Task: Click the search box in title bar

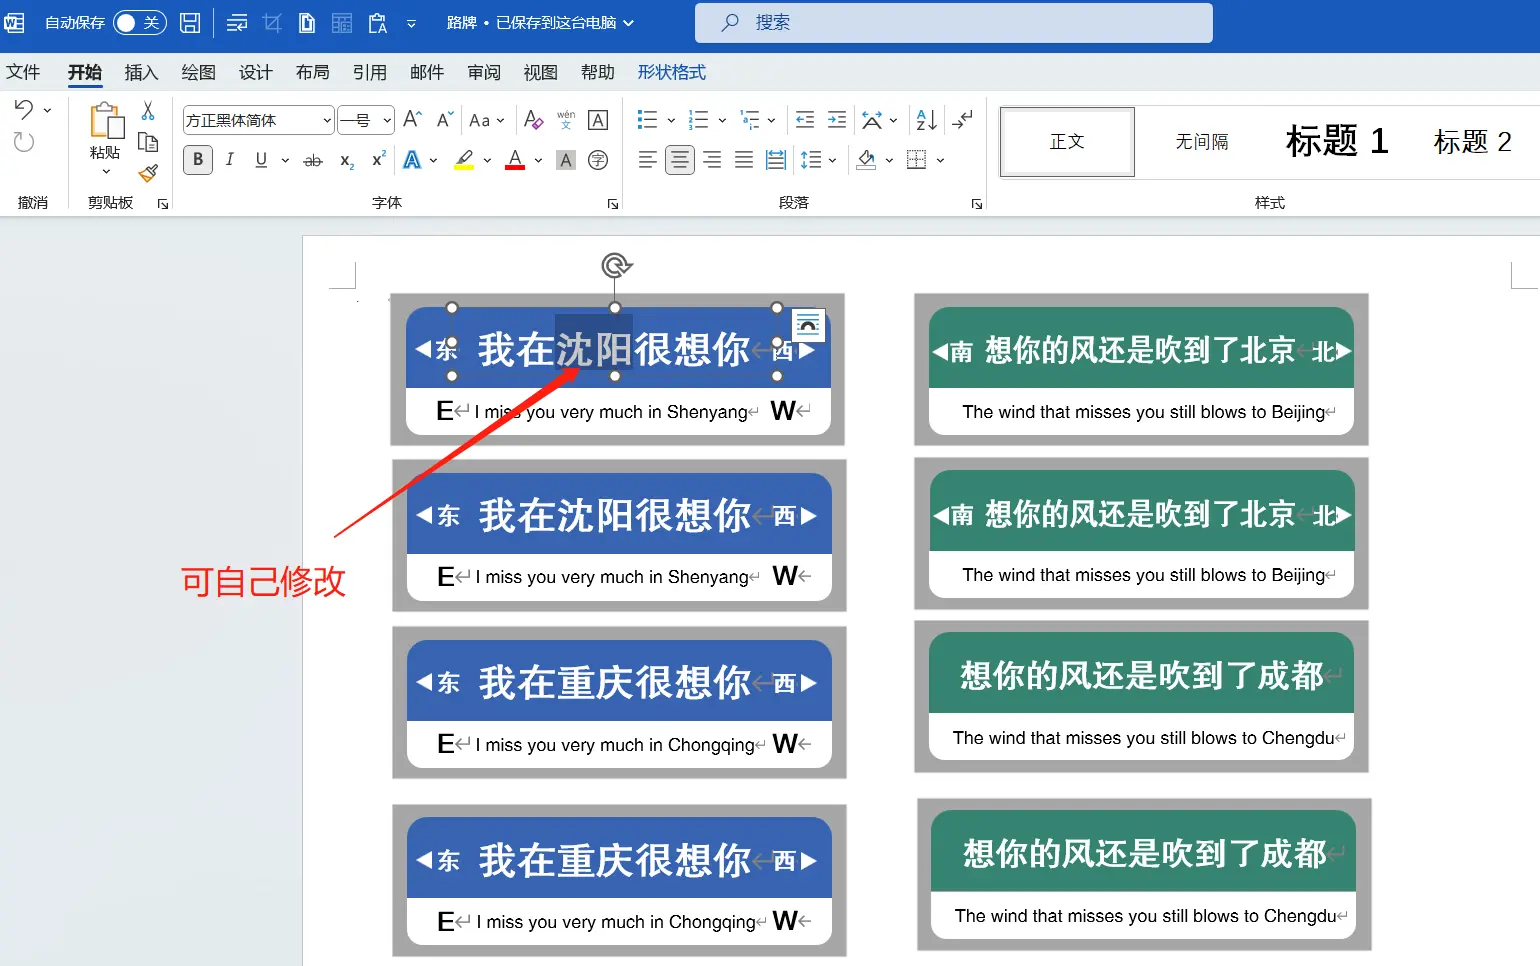Action: point(953,23)
